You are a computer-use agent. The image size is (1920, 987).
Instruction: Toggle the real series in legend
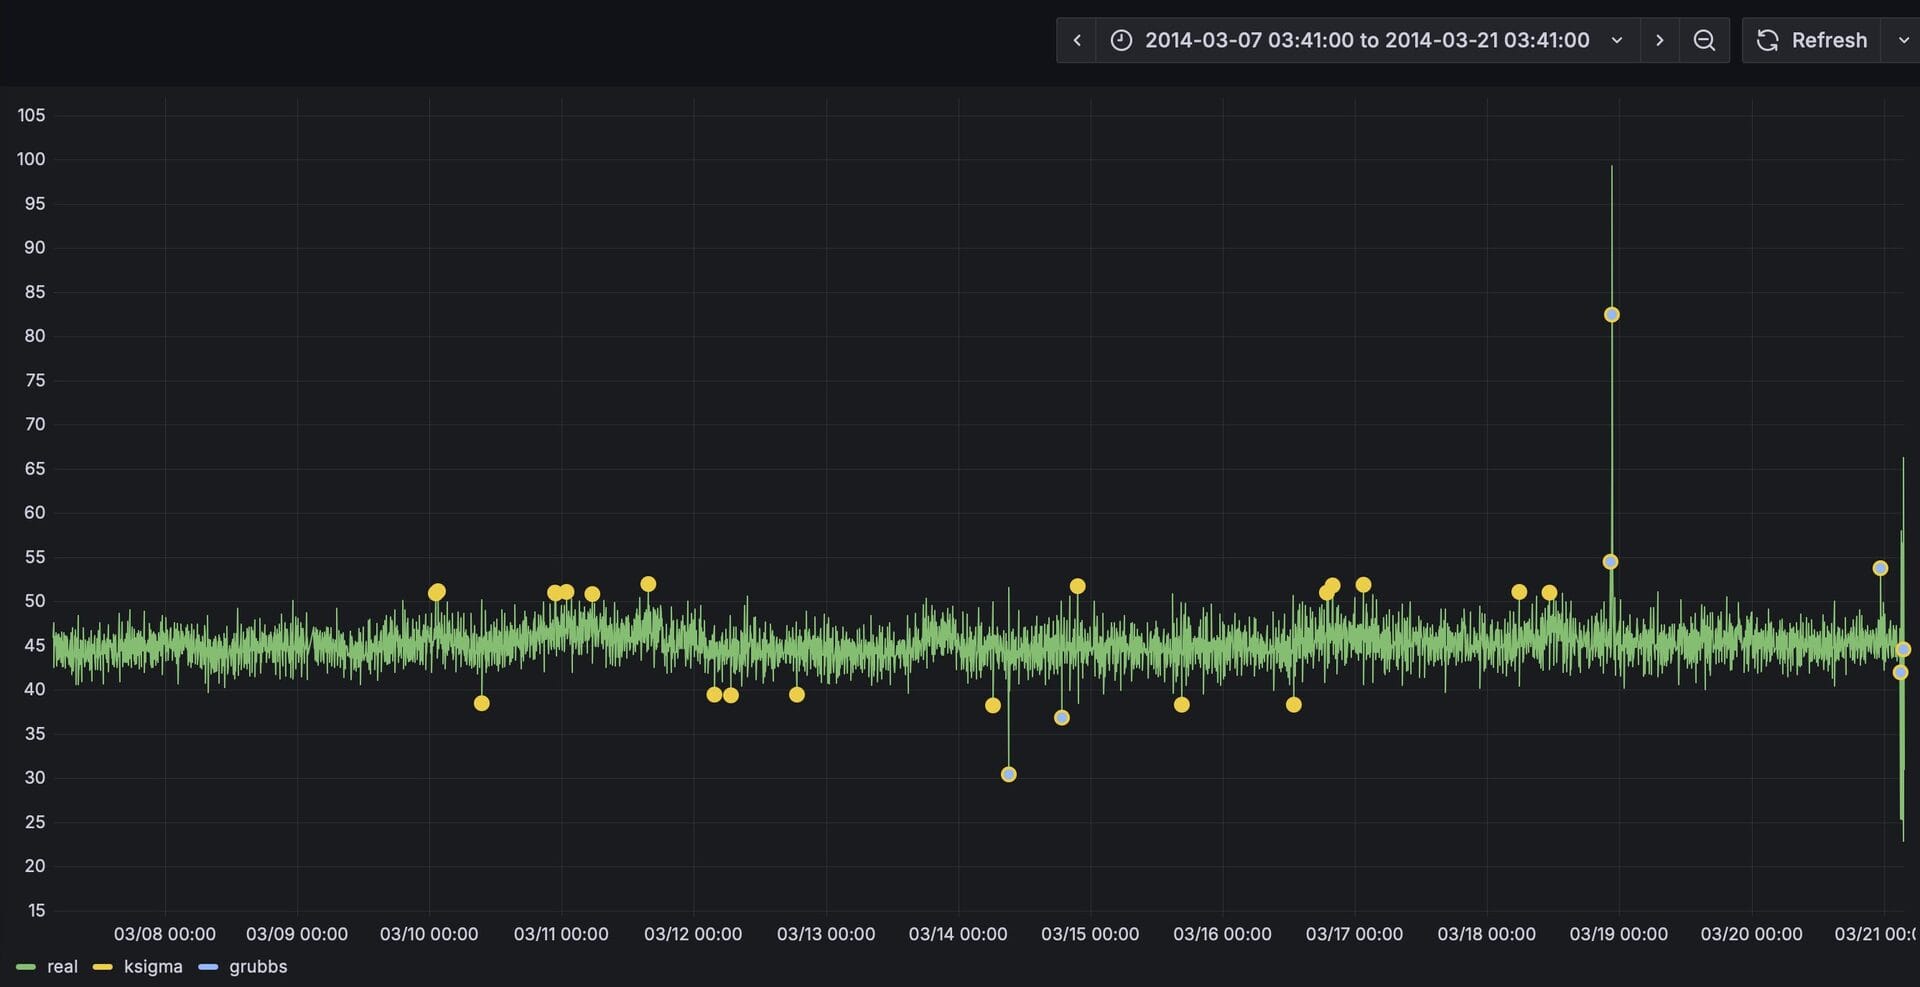(x=62, y=966)
